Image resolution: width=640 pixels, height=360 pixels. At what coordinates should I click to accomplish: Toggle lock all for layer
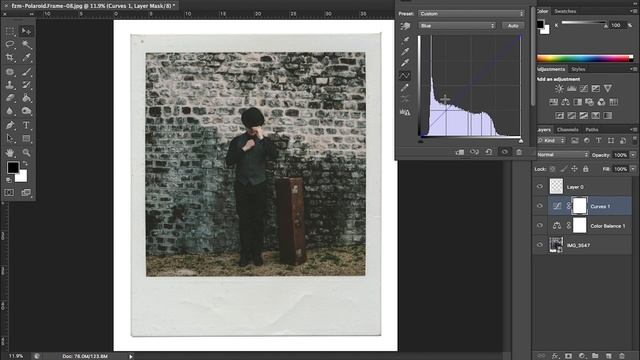point(586,169)
